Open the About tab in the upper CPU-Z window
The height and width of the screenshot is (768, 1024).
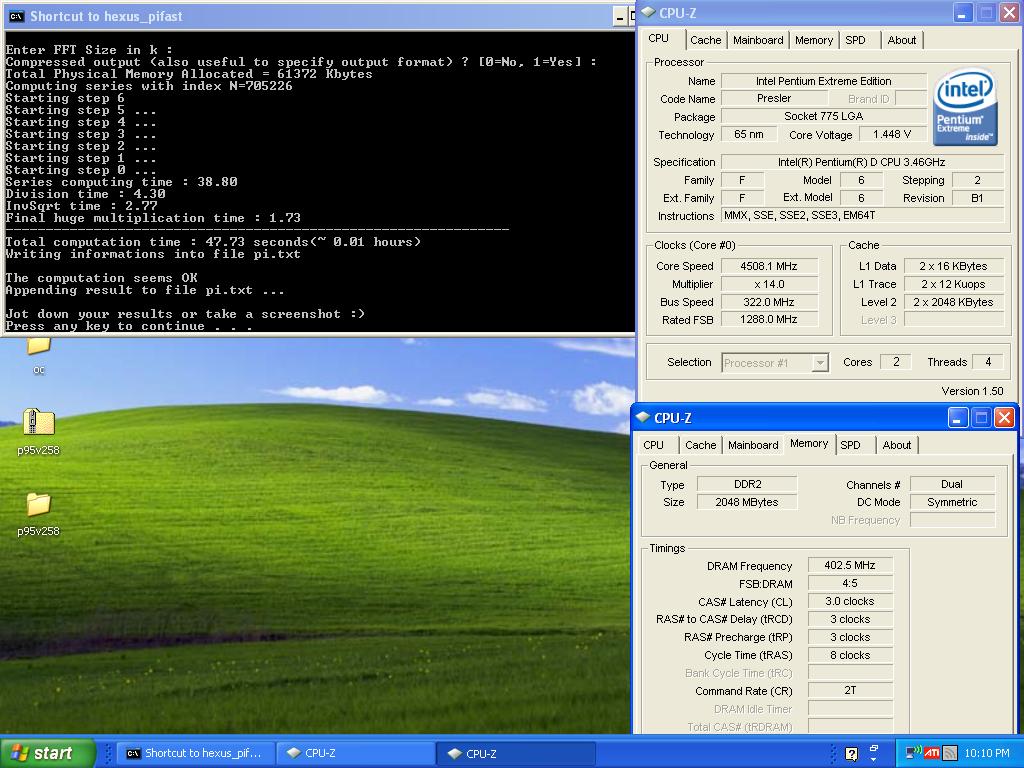point(902,40)
